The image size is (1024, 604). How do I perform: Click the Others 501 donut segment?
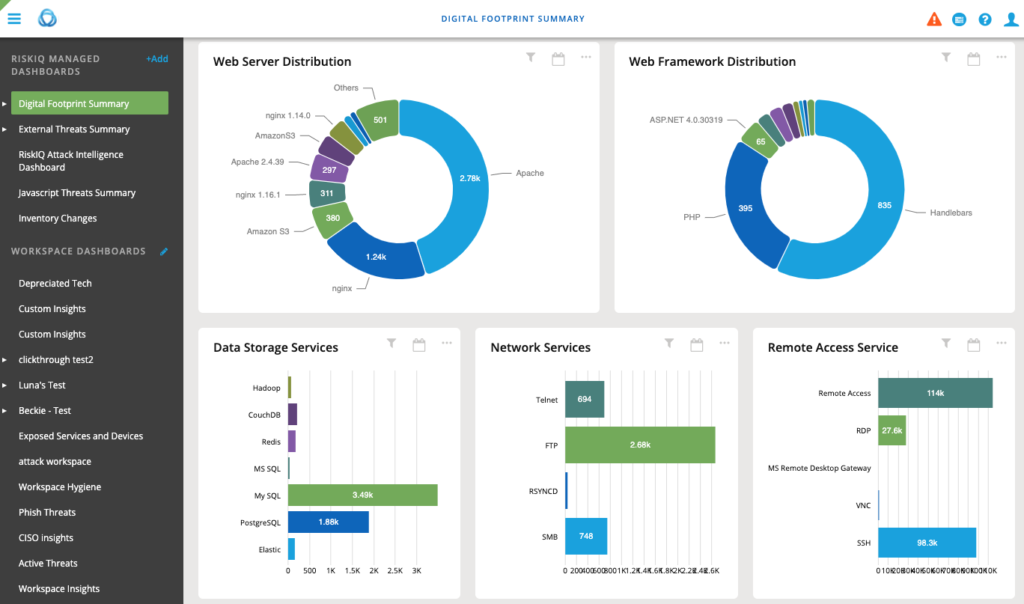pyautogui.click(x=379, y=120)
